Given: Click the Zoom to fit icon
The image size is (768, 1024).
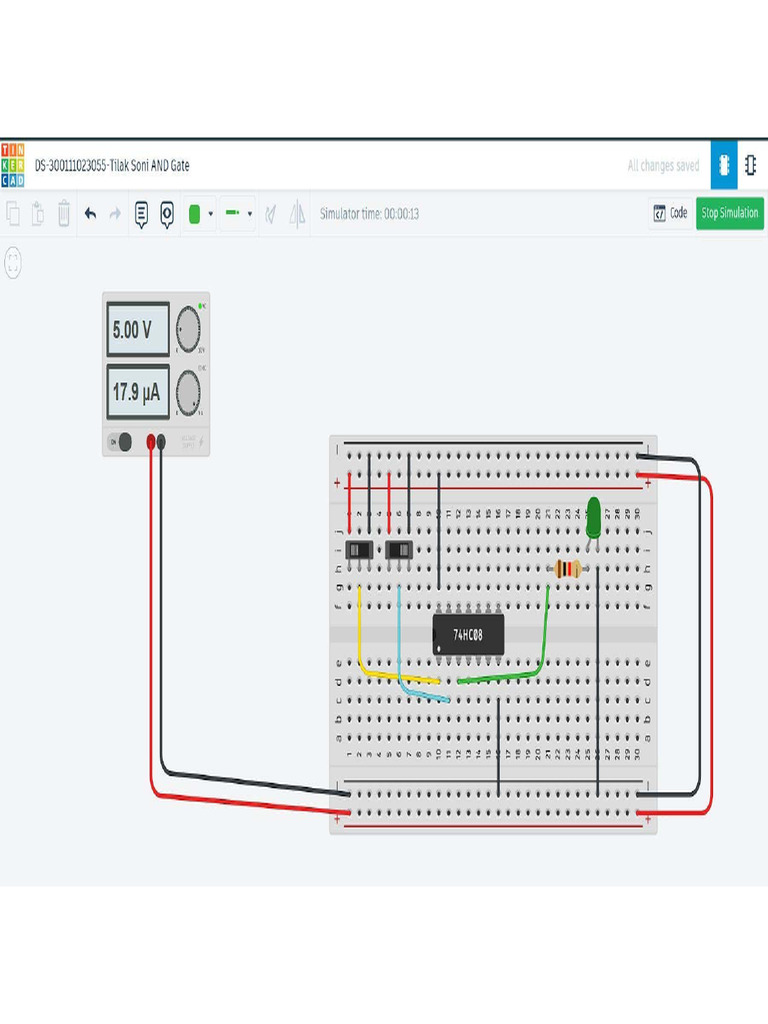Looking at the screenshot, I should (12, 263).
